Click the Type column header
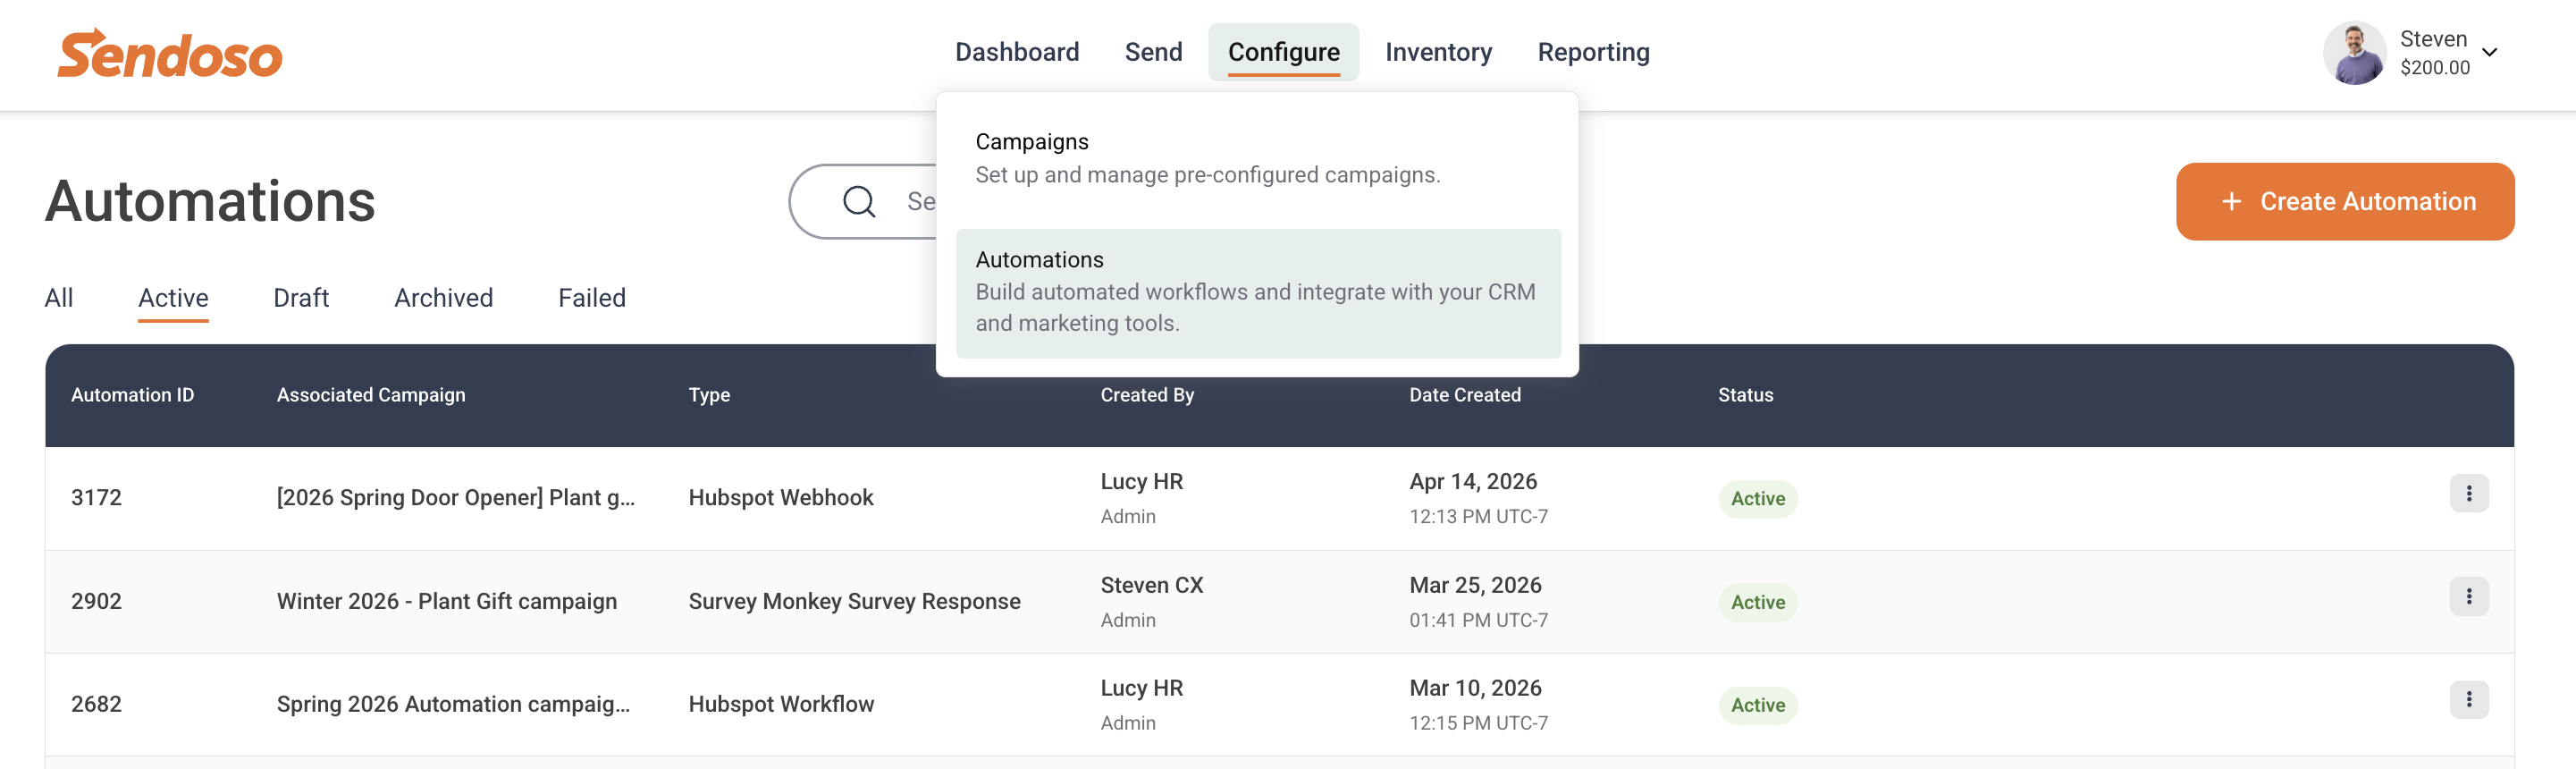Viewport: 2576px width, 769px height. pos(709,395)
